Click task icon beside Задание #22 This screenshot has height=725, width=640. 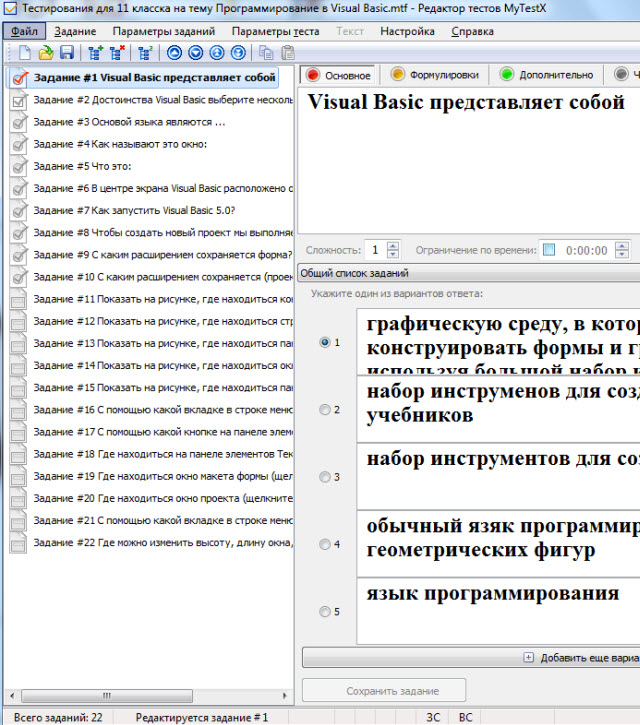18,544
